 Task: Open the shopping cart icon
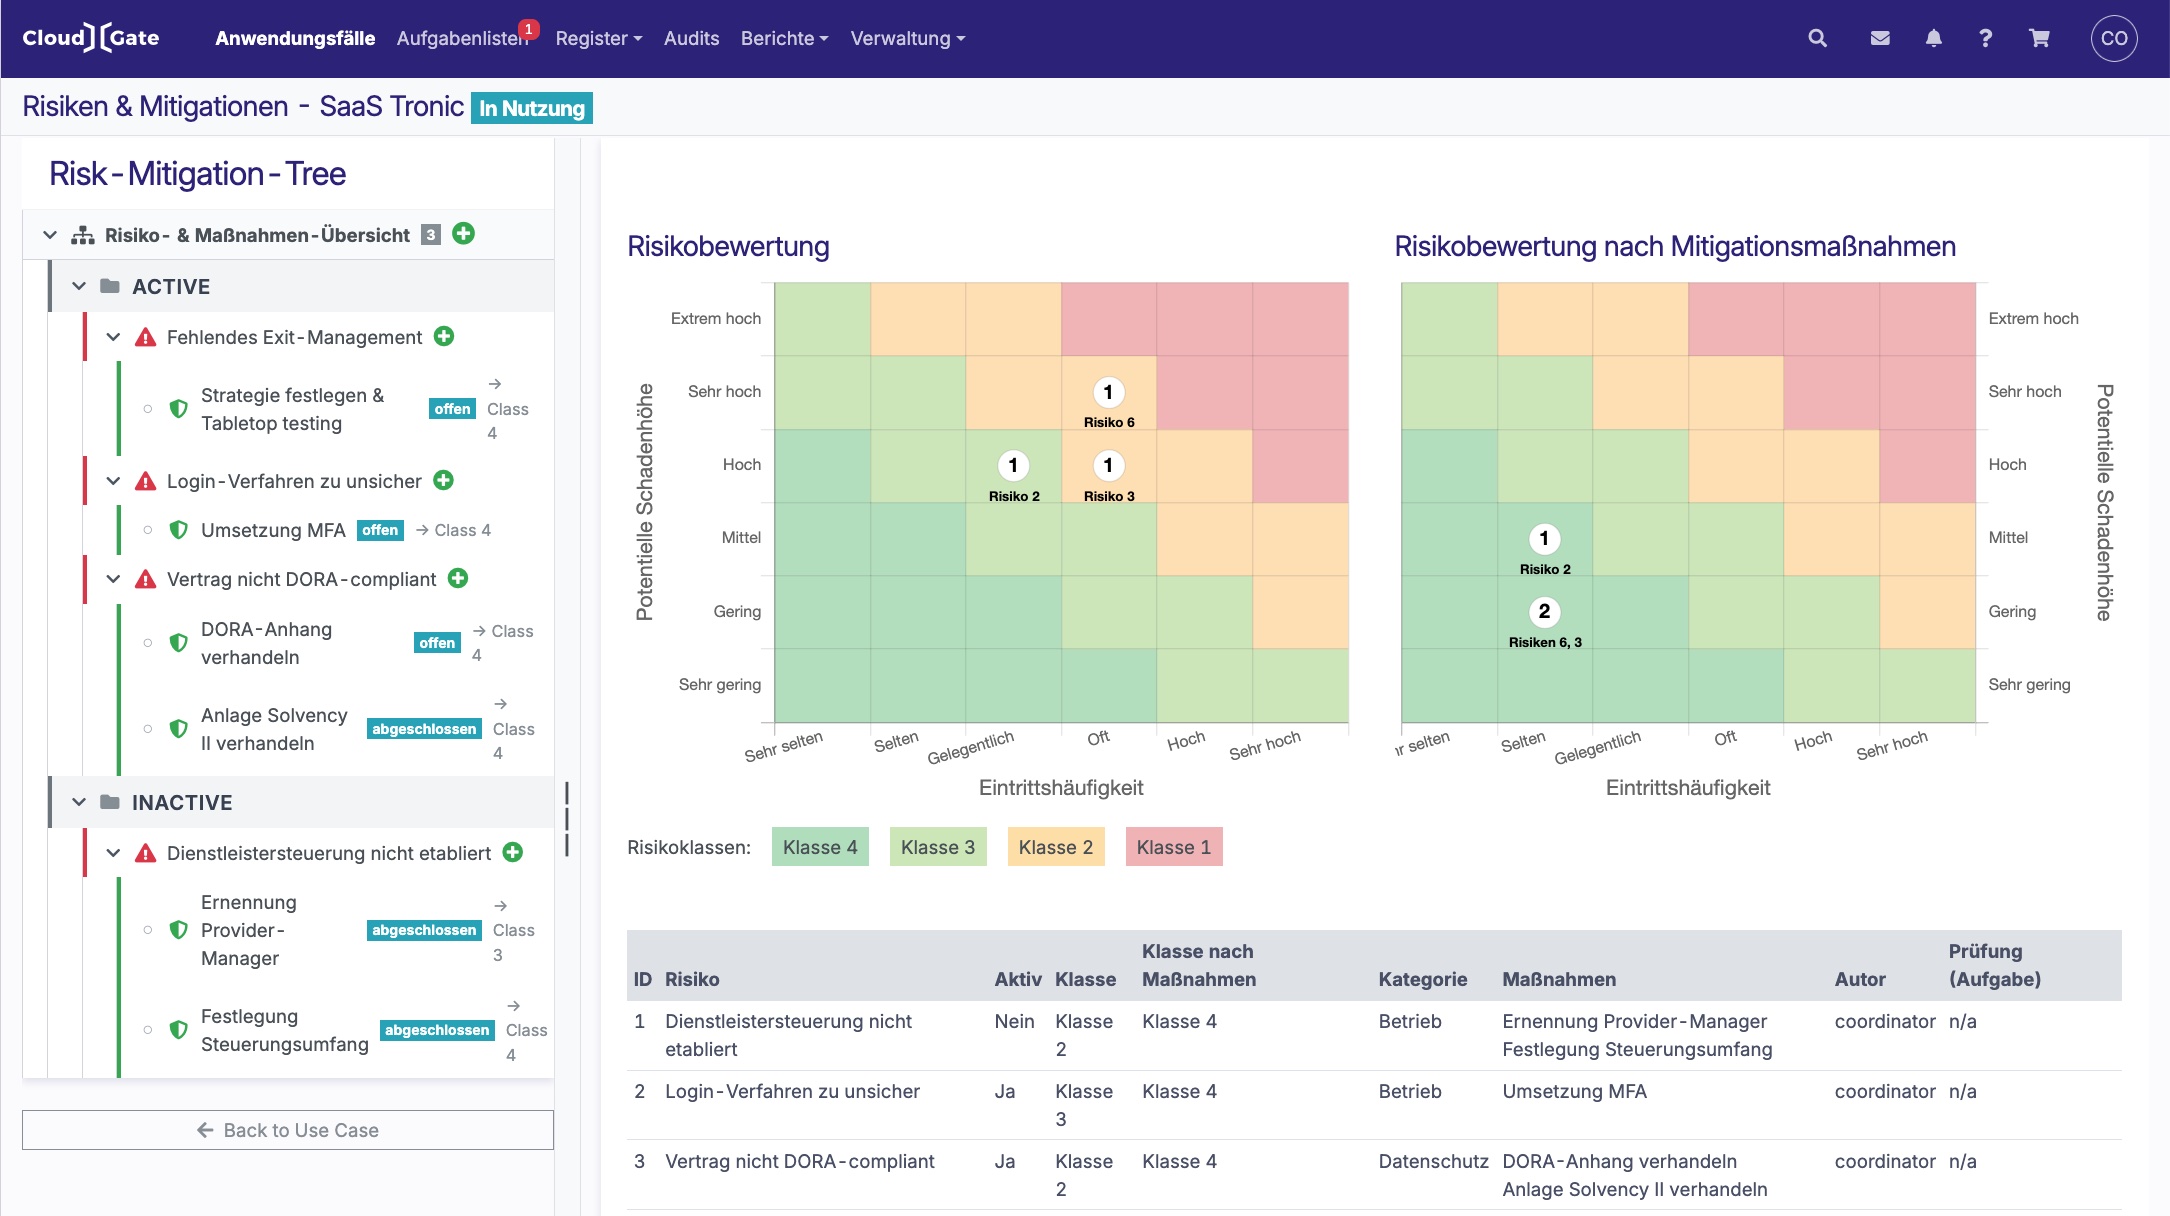[2039, 38]
